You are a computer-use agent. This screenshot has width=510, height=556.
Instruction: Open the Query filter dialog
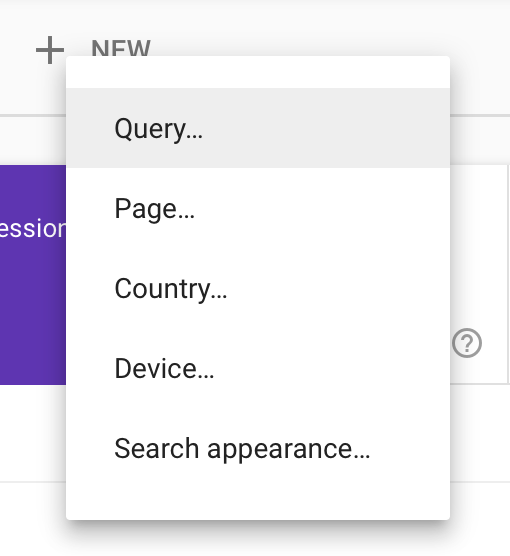tap(258, 128)
